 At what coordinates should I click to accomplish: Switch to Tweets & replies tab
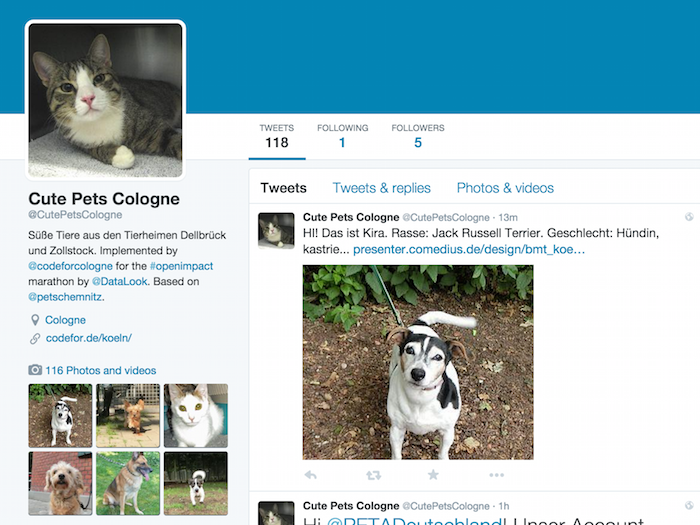(381, 188)
